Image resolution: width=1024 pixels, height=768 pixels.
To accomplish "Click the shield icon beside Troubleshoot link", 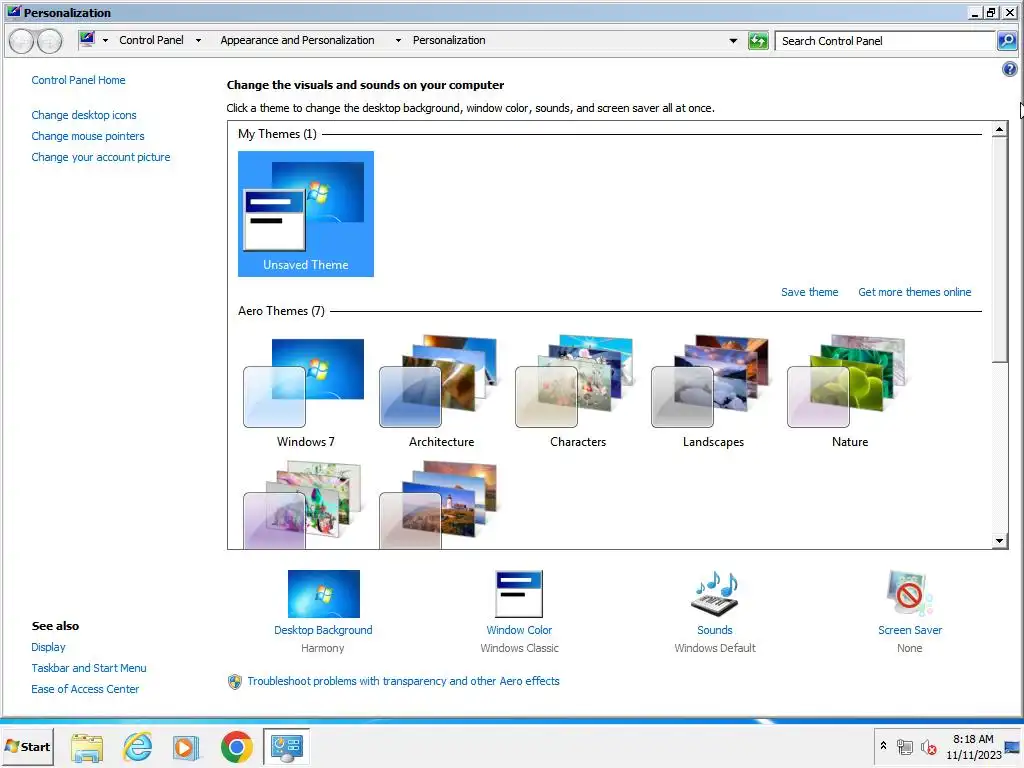I will (x=234, y=682).
